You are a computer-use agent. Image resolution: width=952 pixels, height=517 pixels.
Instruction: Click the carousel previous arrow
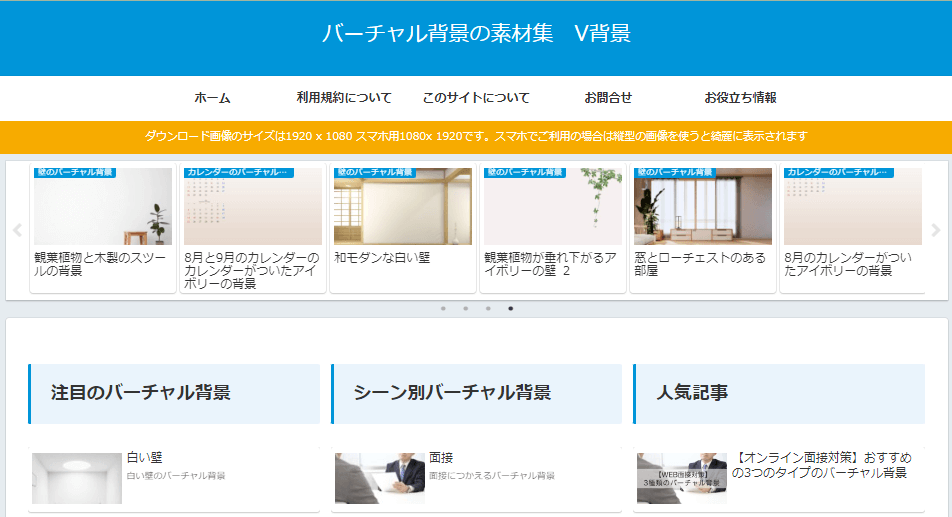click(17, 230)
